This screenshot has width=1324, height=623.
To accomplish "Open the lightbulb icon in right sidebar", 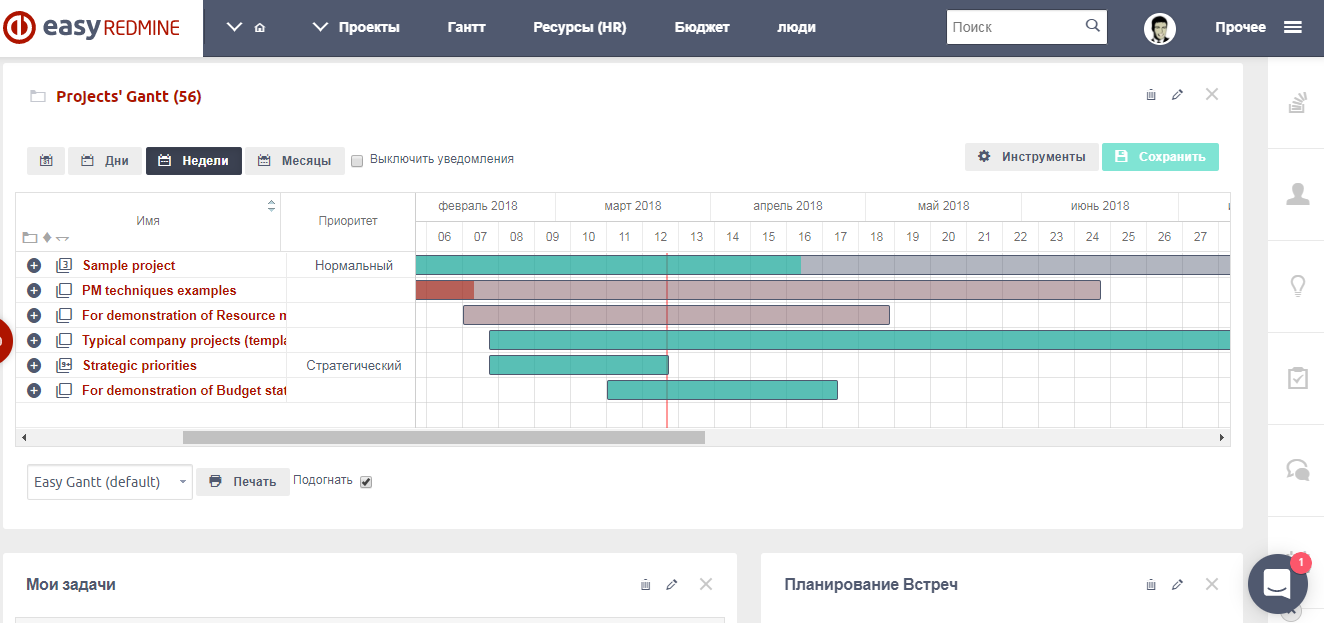I will coord(1297,286).
